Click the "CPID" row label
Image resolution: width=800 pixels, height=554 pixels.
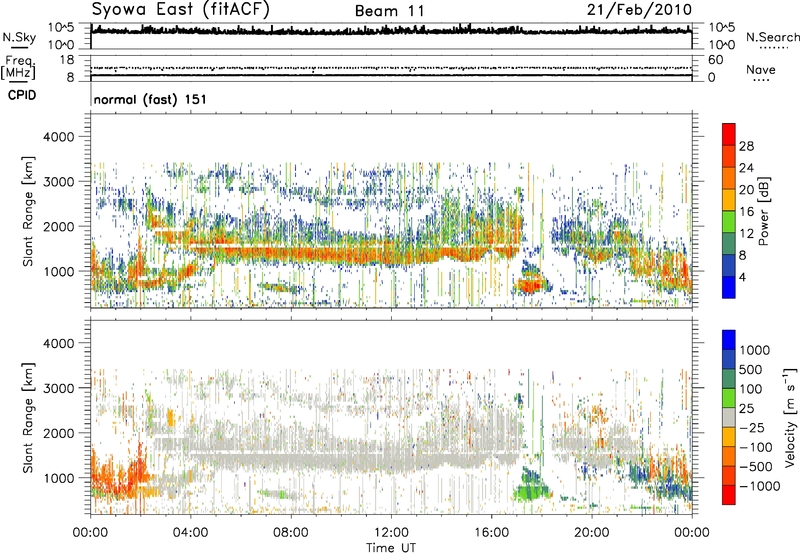[22, 95]
